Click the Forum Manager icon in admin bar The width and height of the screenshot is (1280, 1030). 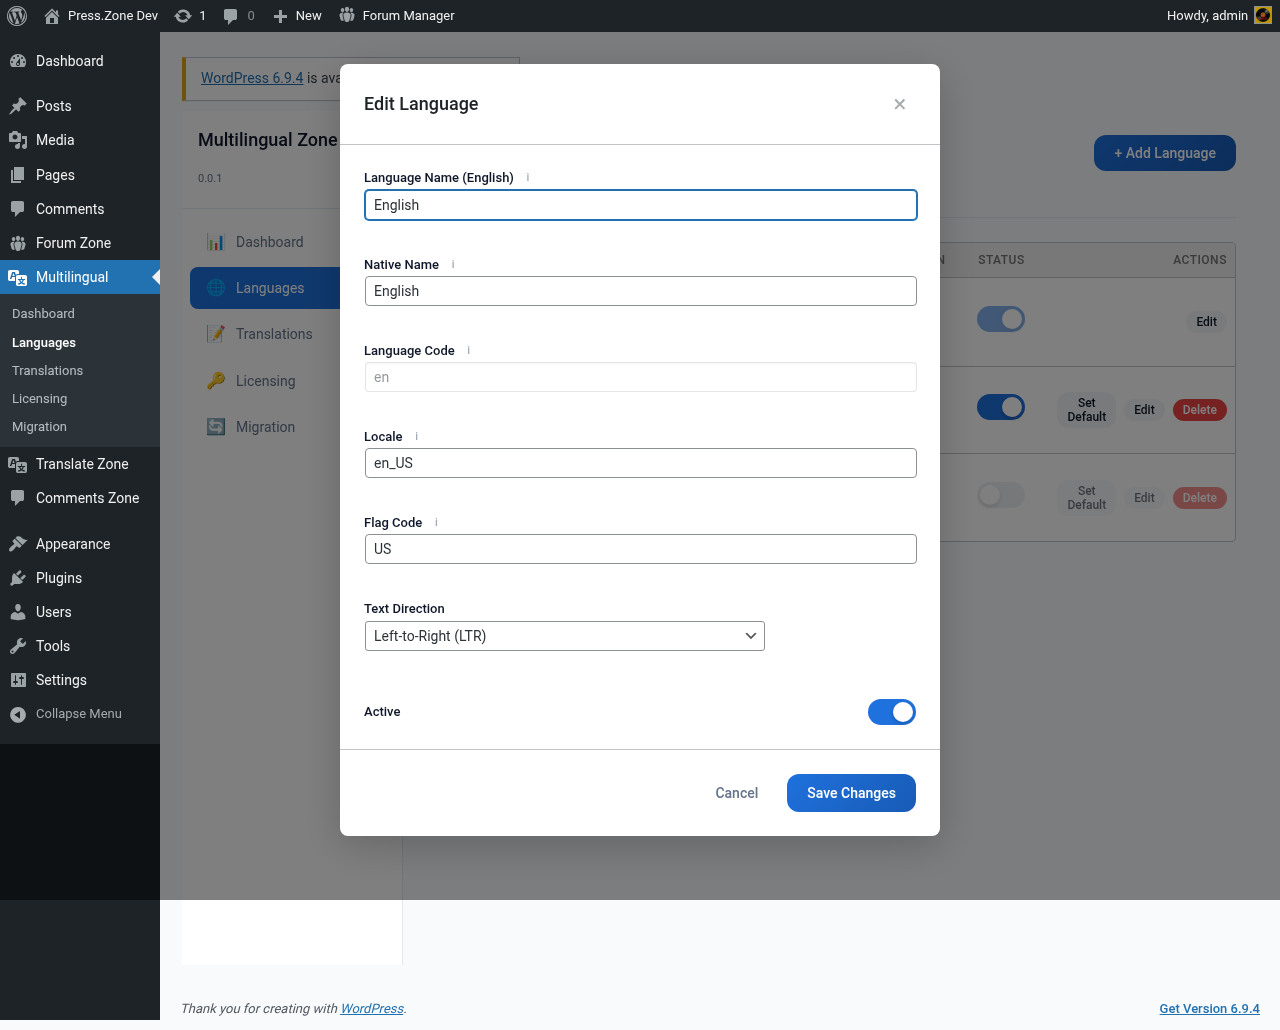(x=347, y=15)
